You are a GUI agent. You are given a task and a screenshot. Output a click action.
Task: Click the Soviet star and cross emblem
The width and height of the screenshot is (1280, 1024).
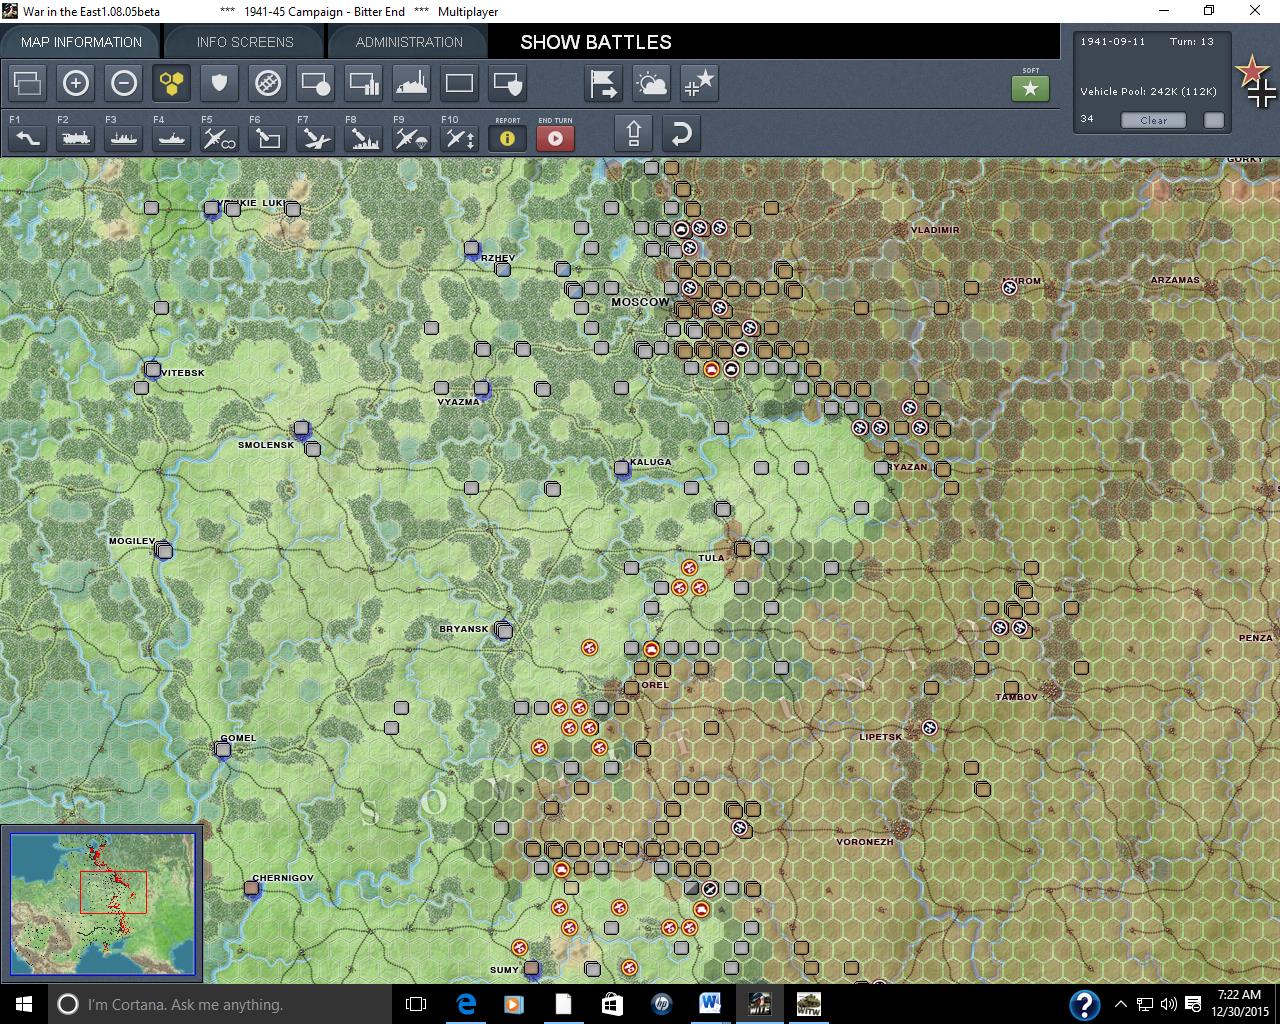coord(1255,82)
